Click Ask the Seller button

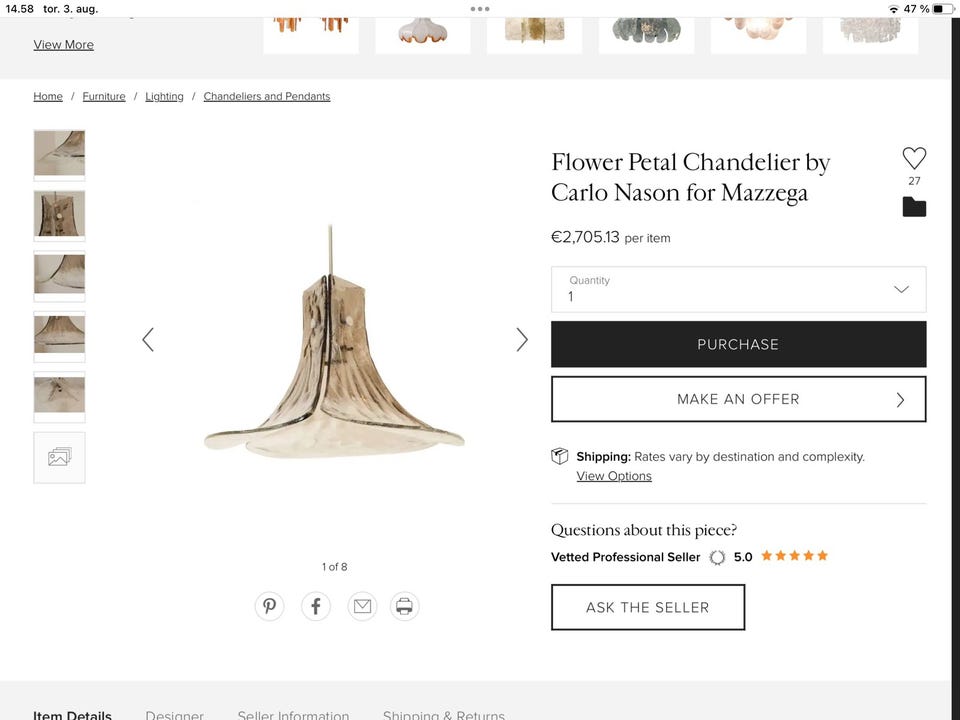click(x=647, y=607)
